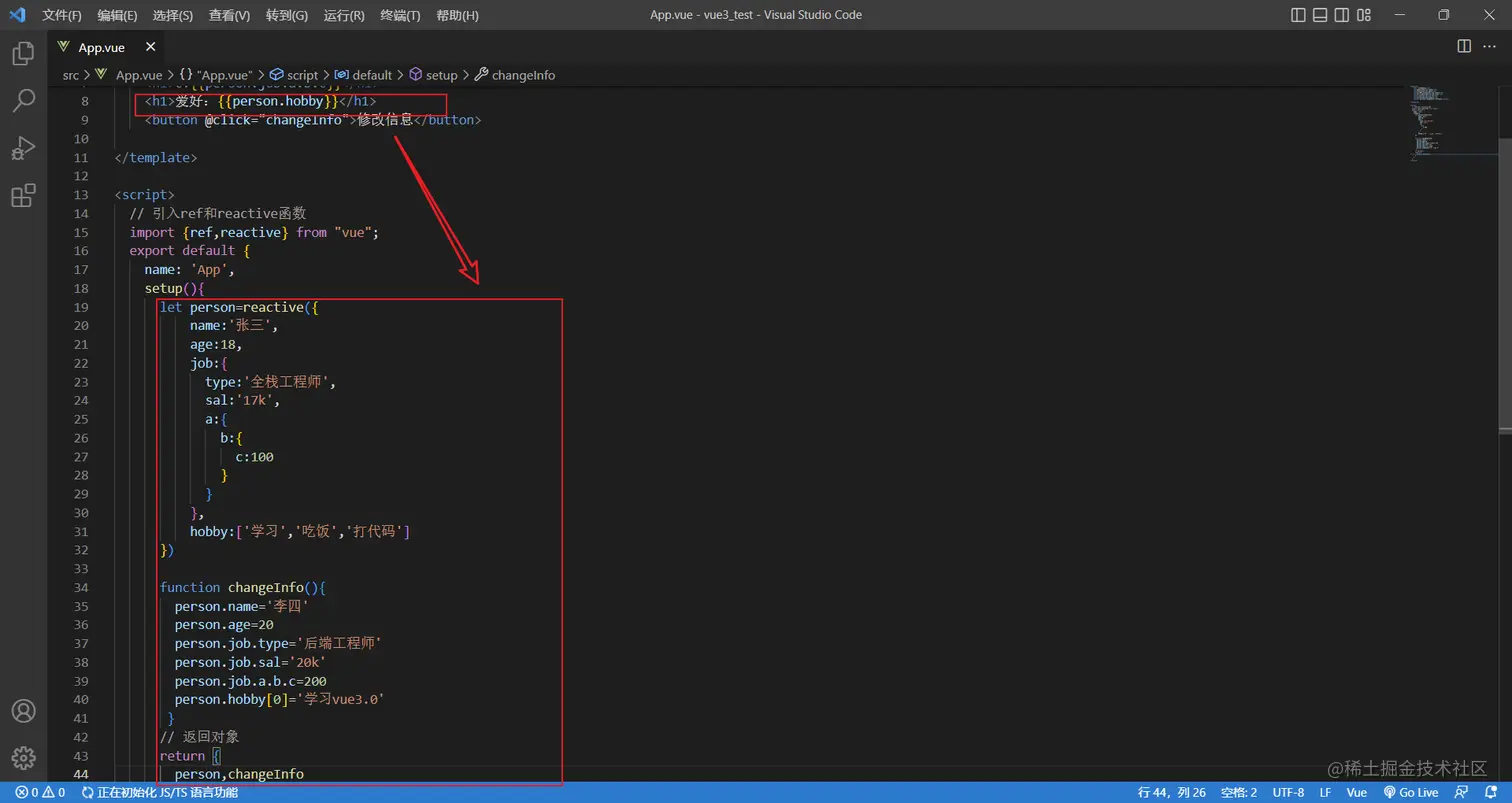The image size is (1512, 803).
Task: Click the 'c:100' property line
Action: 255,456
